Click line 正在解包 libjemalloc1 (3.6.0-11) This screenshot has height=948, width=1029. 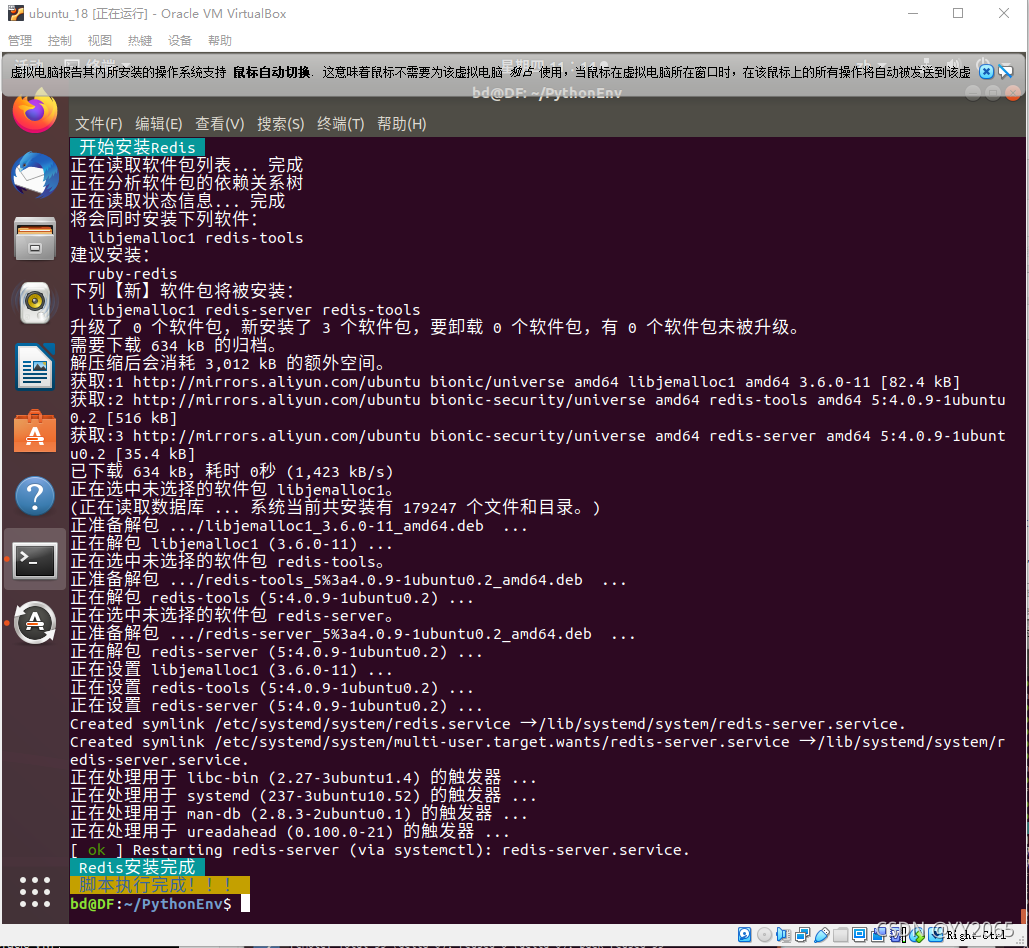[231, 543]
